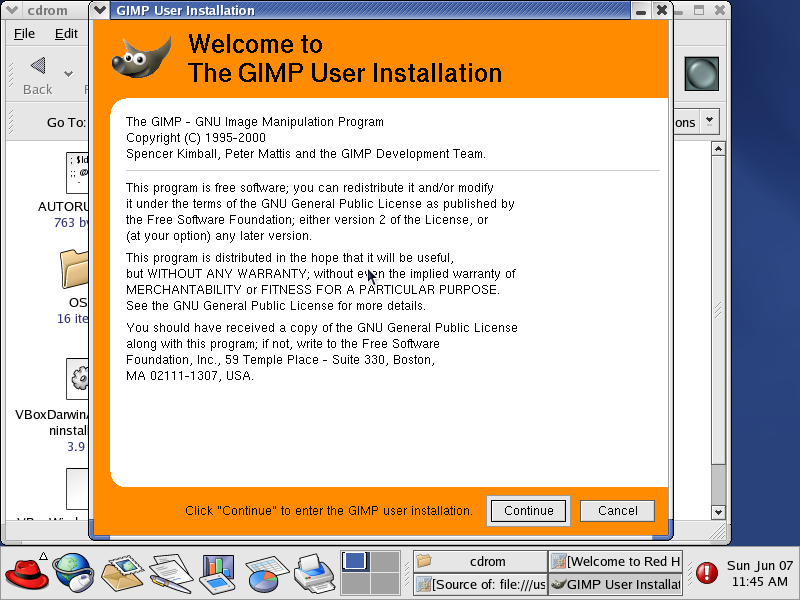Open the cdrom window menu arrow
The height and width of the screenshot is (600, 800).
(12, 10)
